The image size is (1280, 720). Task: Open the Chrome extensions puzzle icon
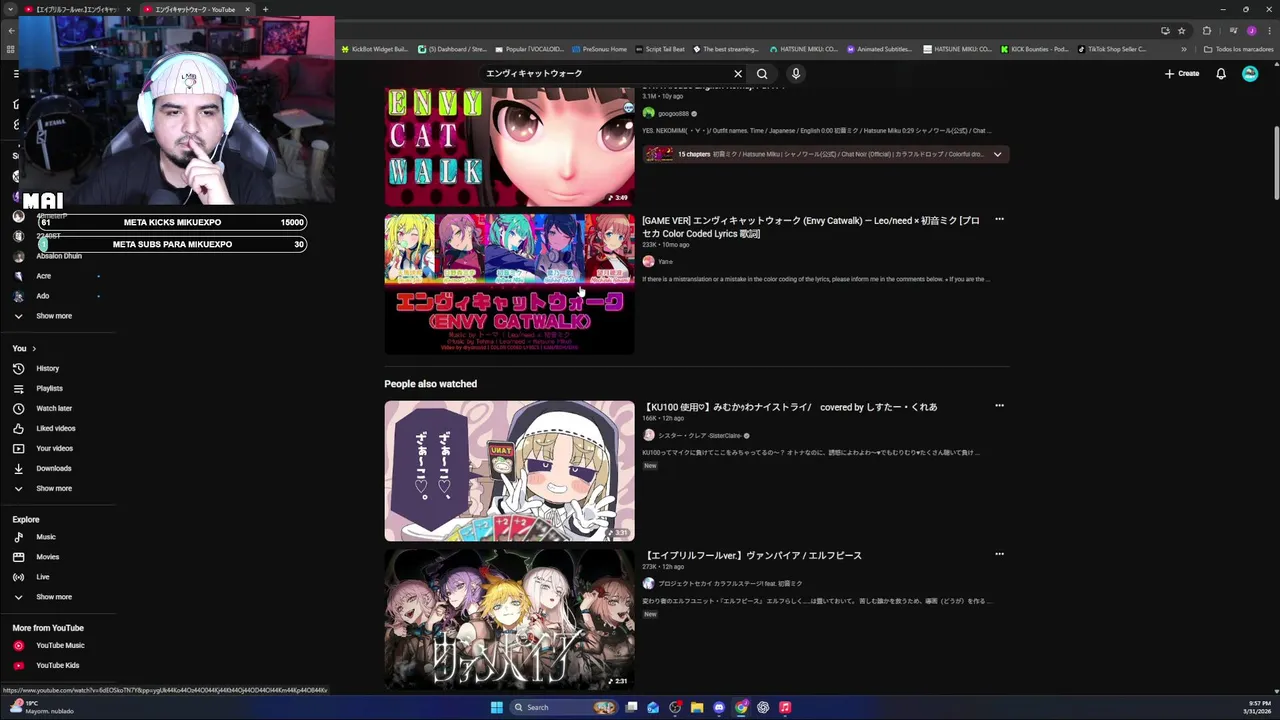pos(1206,30)
